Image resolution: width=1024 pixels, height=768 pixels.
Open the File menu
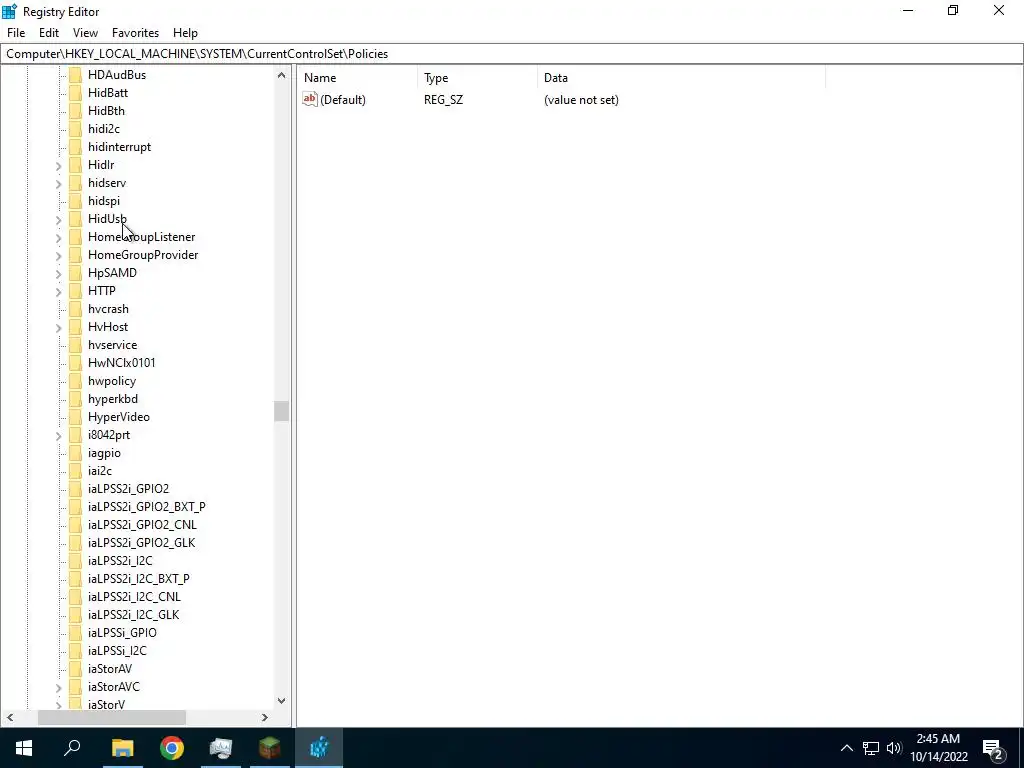tap(16, 33)
